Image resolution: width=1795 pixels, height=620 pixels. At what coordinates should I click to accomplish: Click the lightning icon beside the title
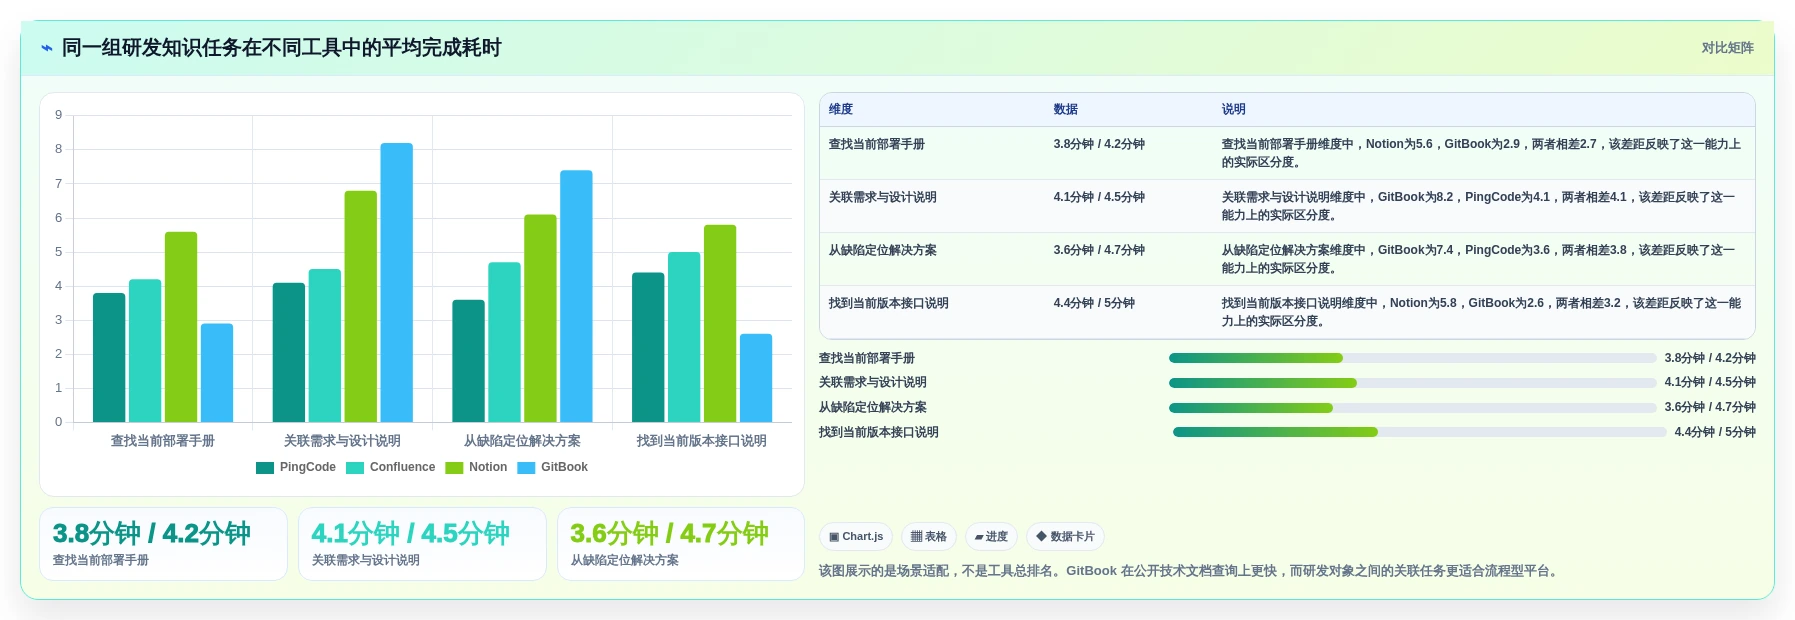[x=47, y=48]
